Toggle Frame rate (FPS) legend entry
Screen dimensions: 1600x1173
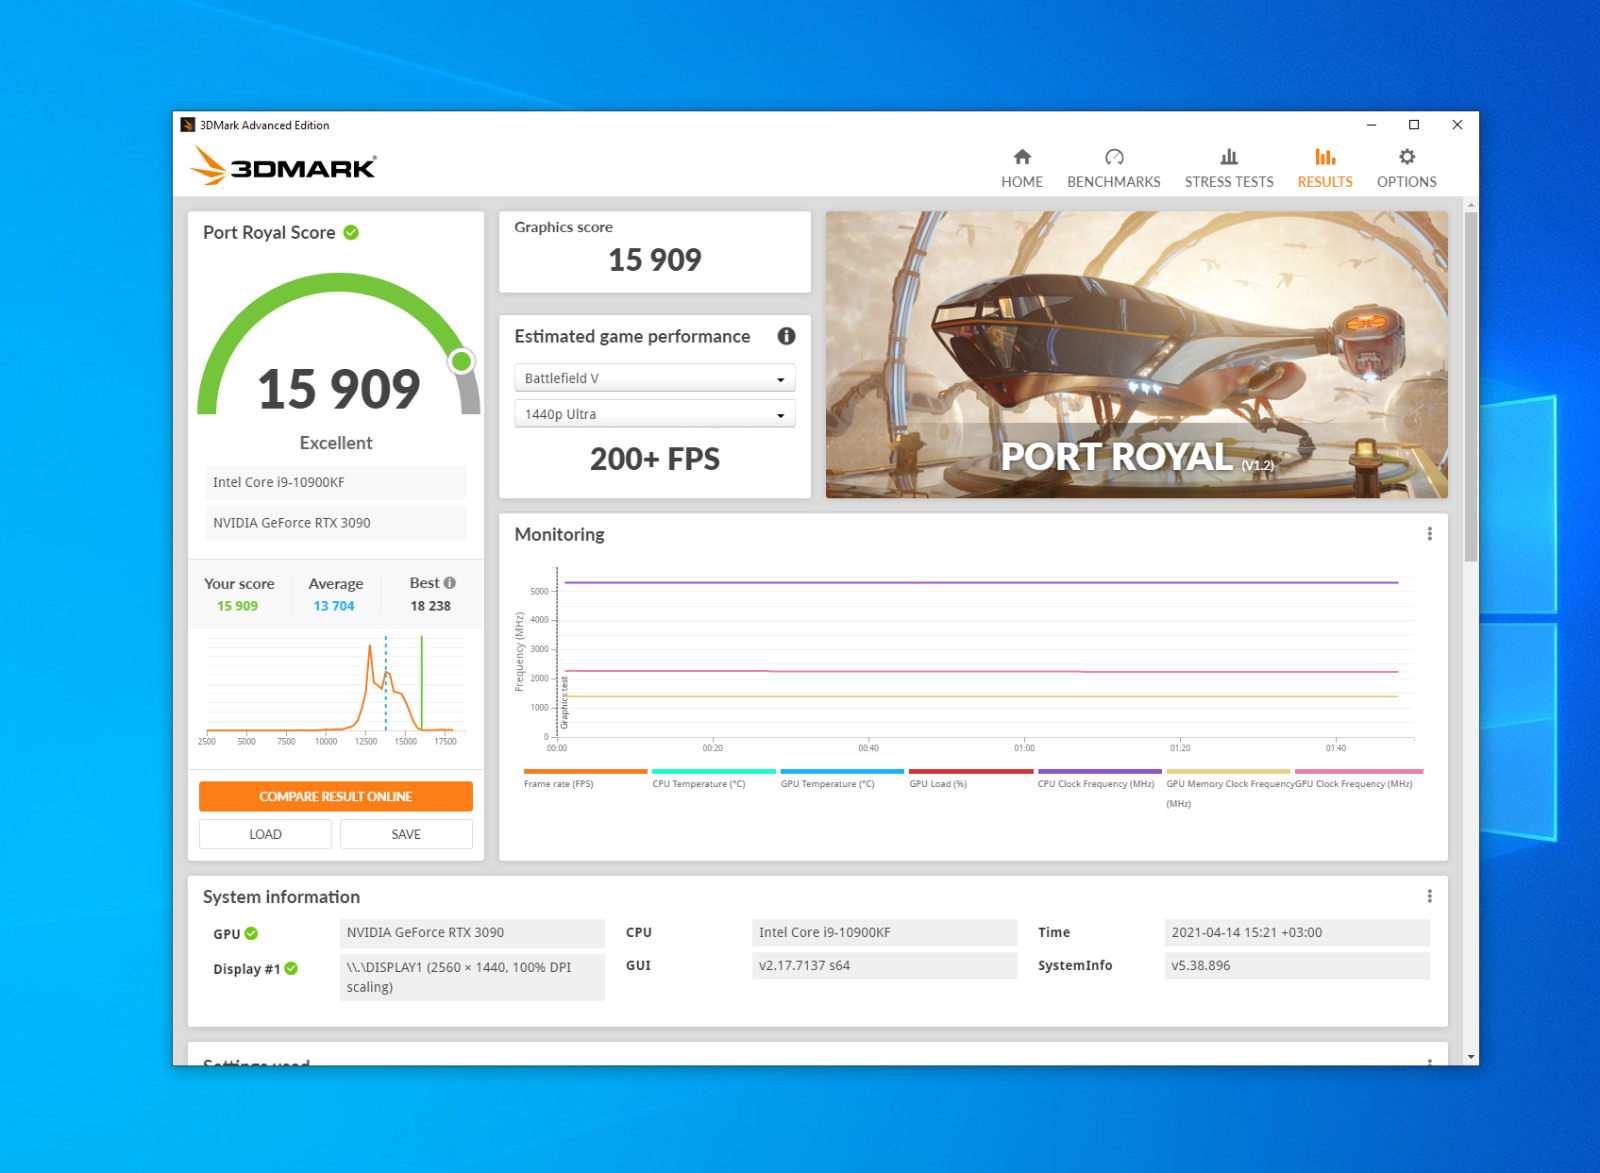coord(559,784)
